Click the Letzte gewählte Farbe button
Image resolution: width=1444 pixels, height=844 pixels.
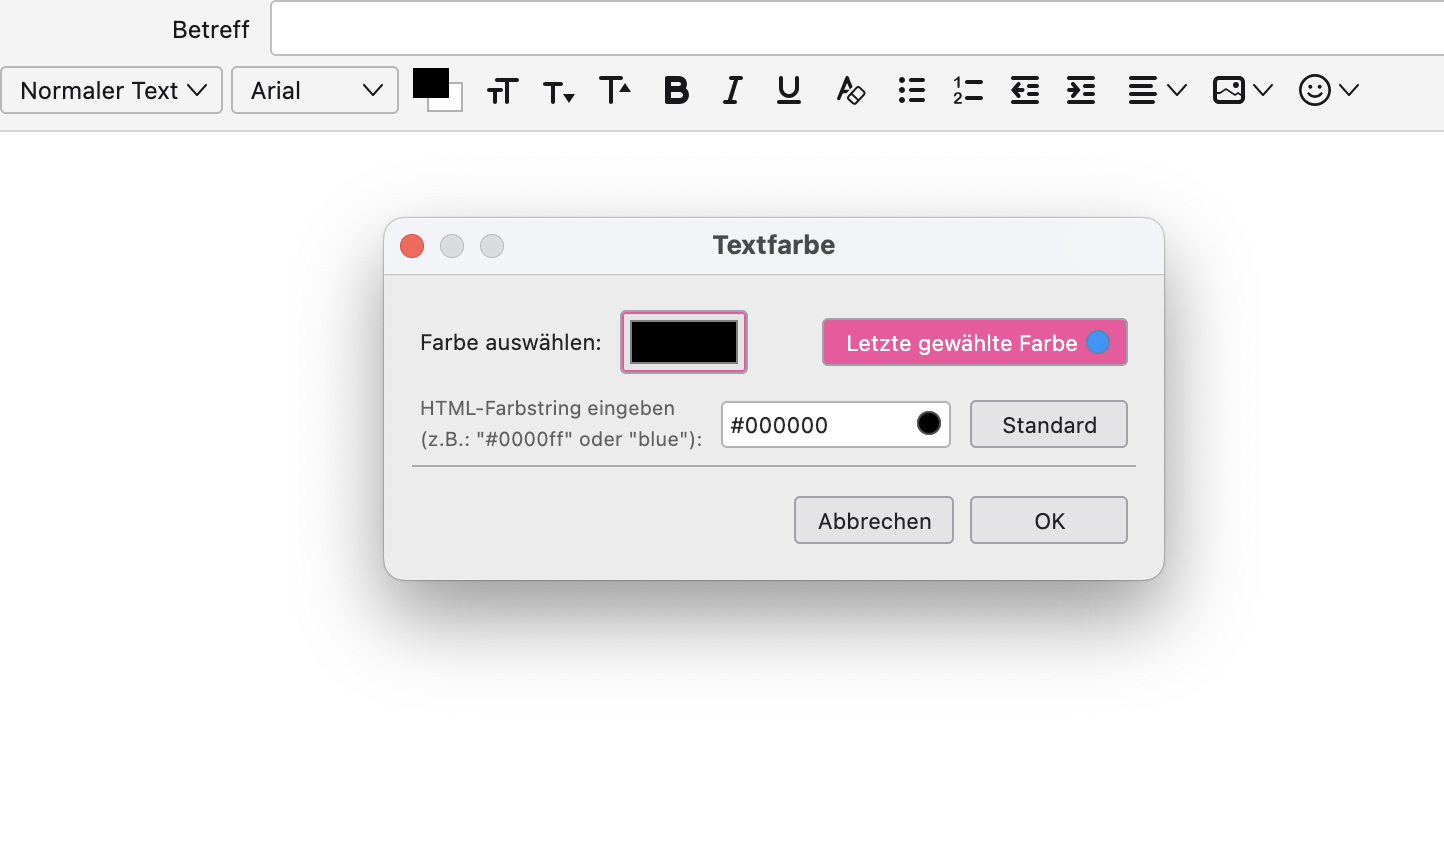[975, 342]
